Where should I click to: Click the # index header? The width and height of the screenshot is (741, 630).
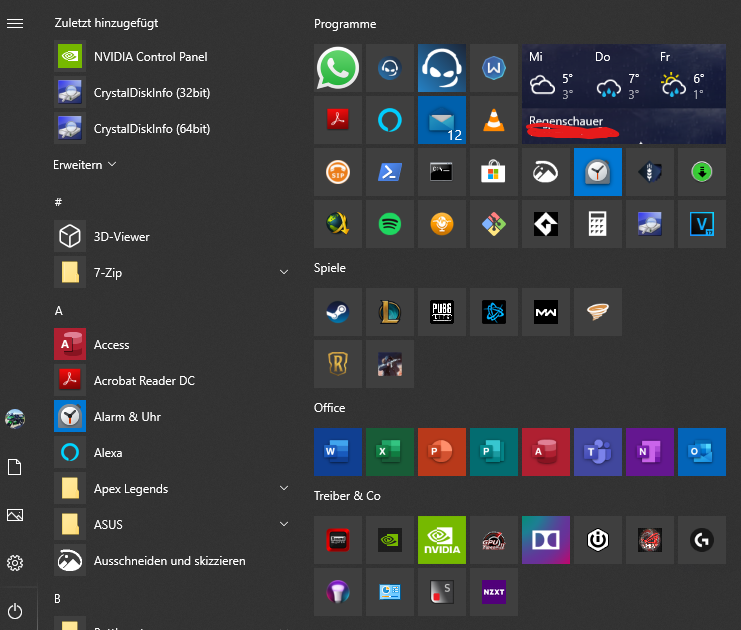(x=58, y=202)
